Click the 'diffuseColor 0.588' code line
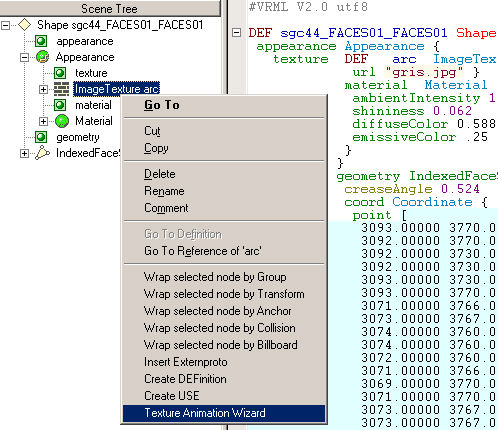Screen dimensions: 498x430 tap(424, 124)
